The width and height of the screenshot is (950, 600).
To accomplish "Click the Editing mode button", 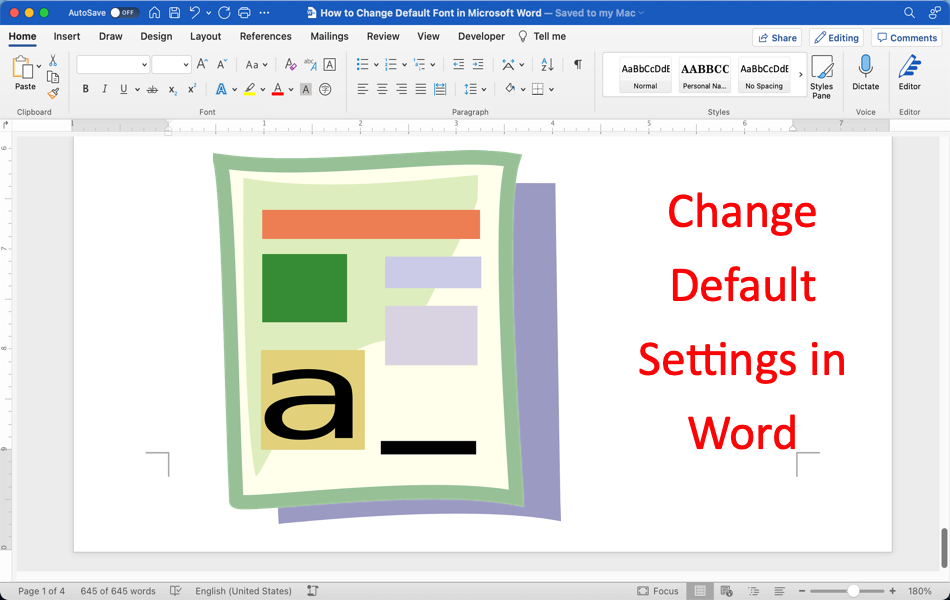I will [836, 38].
